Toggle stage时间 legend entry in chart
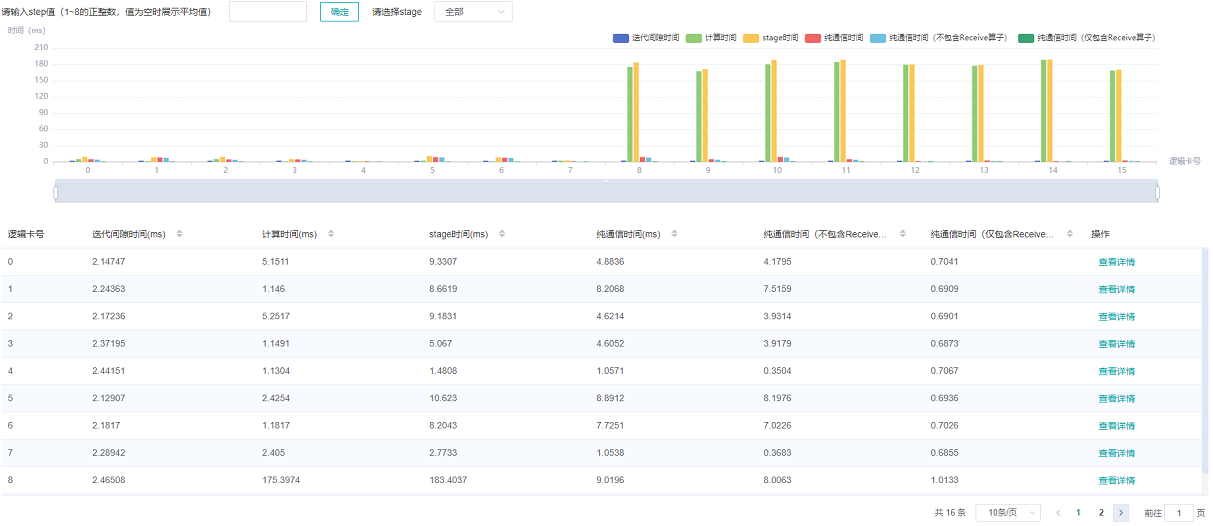The width and height of the screenshot is (1213, 526). 770,38
